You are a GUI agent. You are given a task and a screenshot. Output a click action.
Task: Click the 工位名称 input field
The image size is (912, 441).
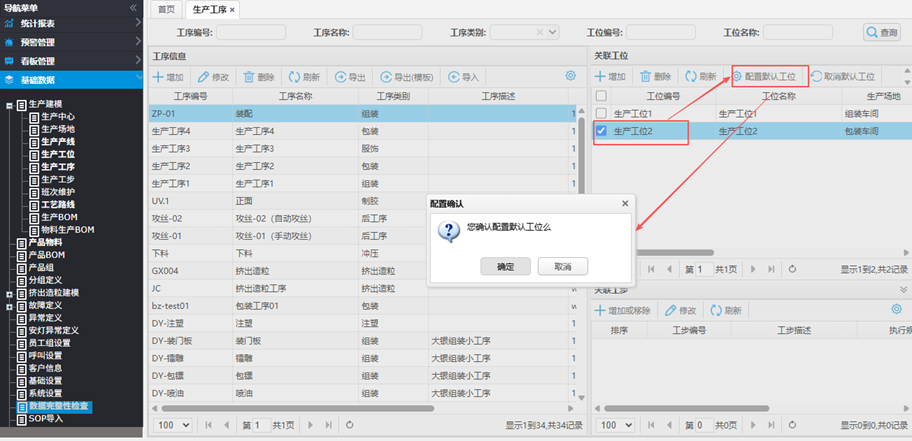(798, 33)
